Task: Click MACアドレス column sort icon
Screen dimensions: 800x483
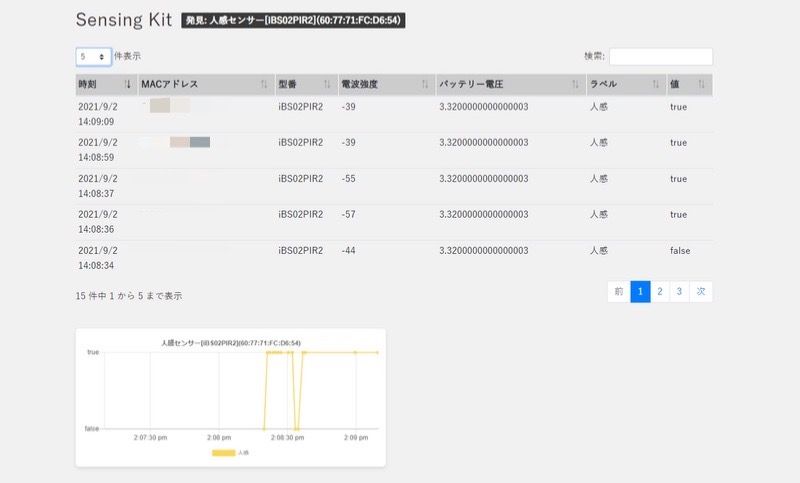Action: point(264,84)
